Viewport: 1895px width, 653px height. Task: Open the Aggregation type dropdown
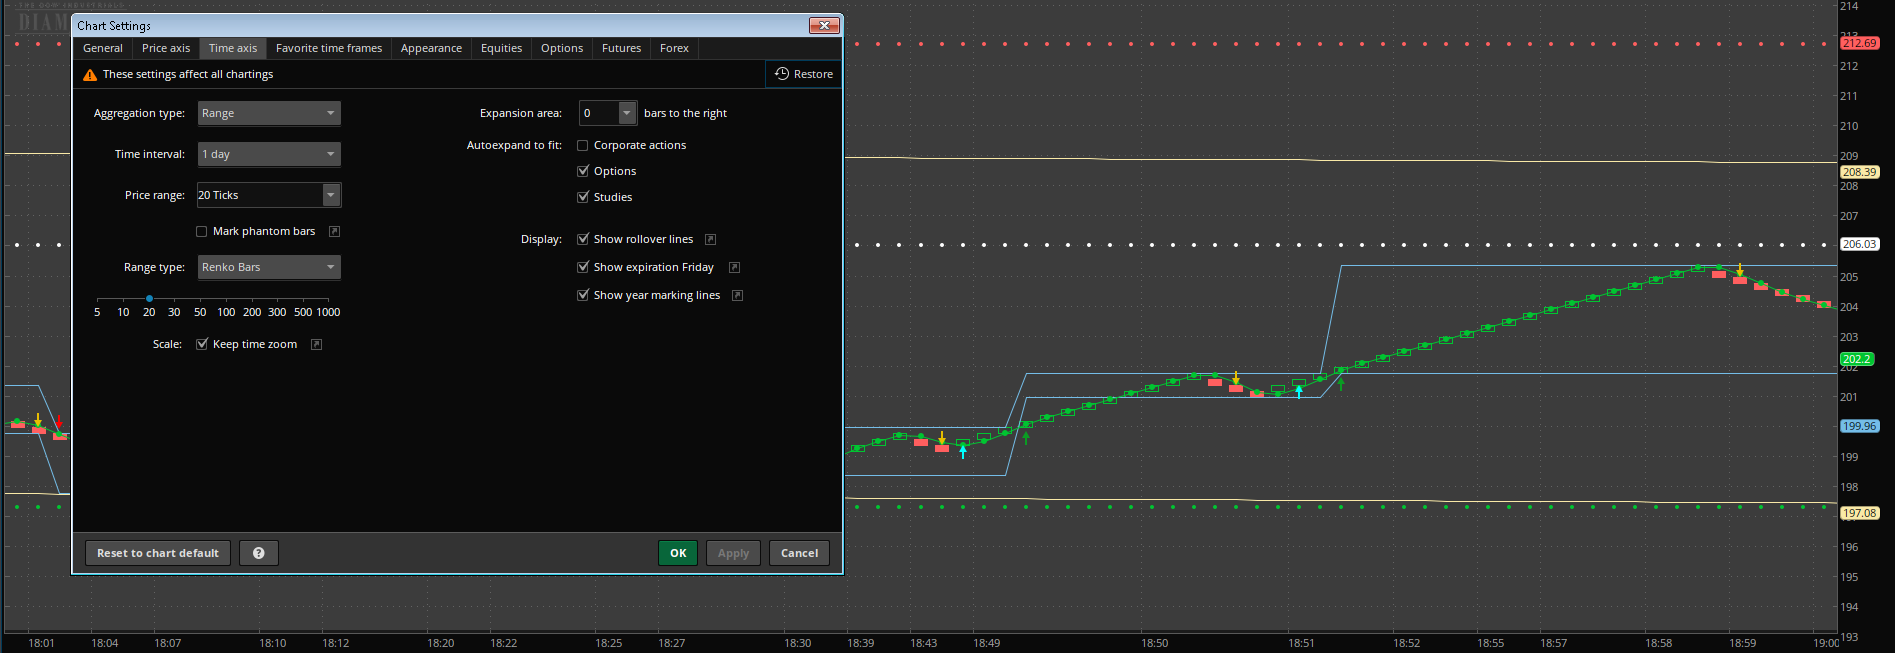tap(269, 113)
